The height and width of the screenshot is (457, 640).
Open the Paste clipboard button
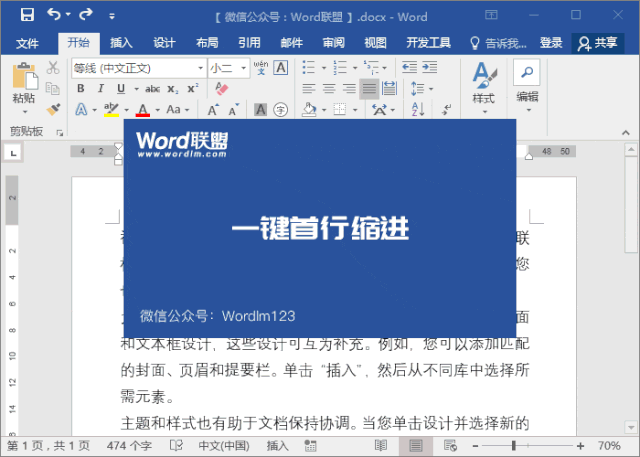(x=24, y=87)
